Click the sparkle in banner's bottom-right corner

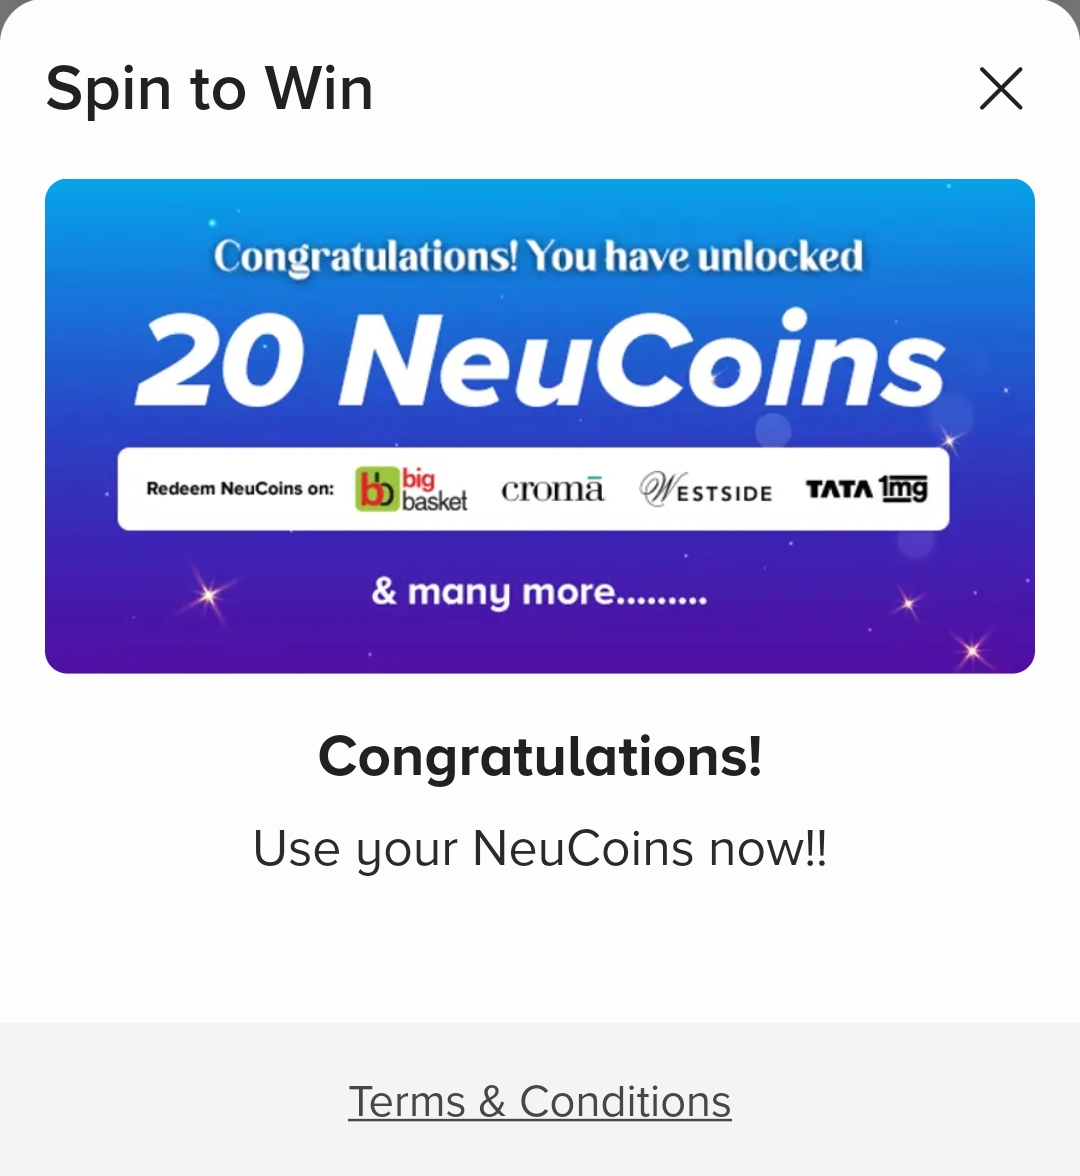point(972,651)
